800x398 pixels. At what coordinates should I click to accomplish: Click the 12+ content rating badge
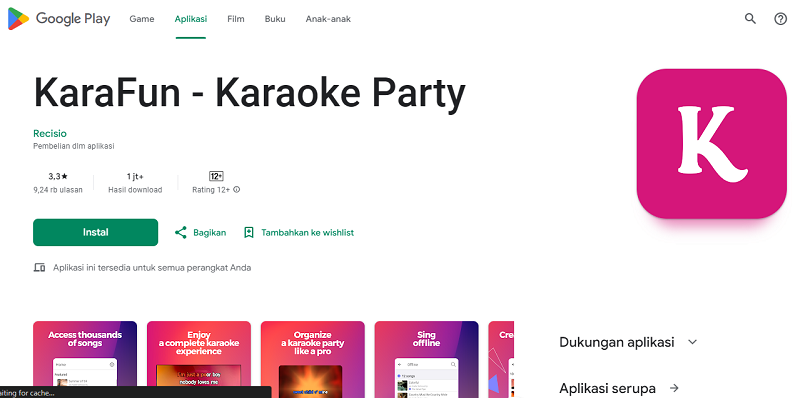point(216,177)
